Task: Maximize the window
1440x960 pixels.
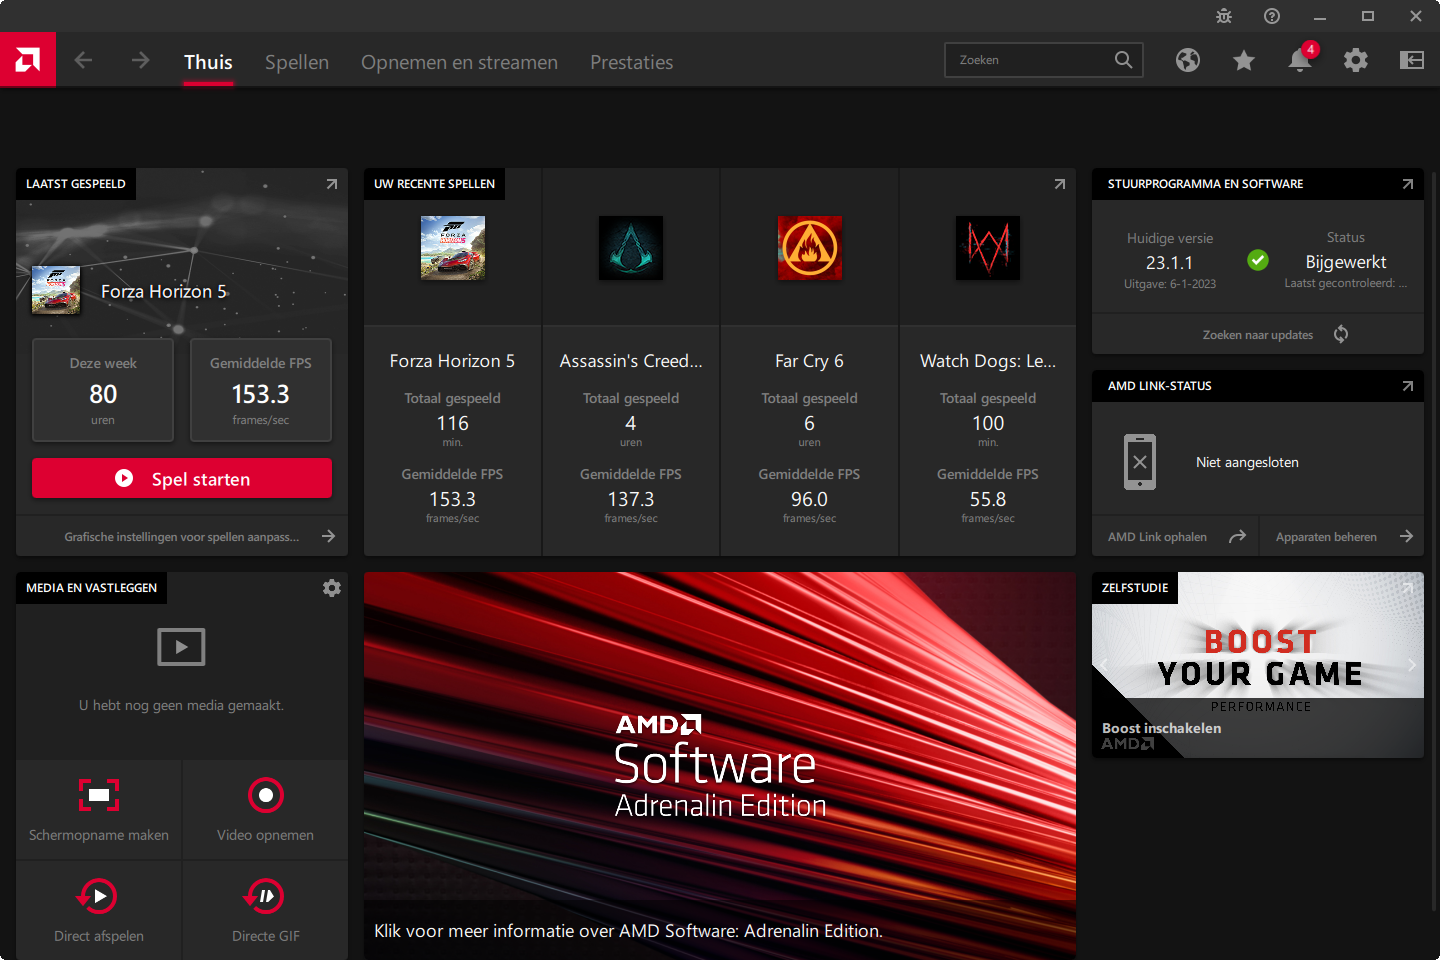Action: [1368, 16]
